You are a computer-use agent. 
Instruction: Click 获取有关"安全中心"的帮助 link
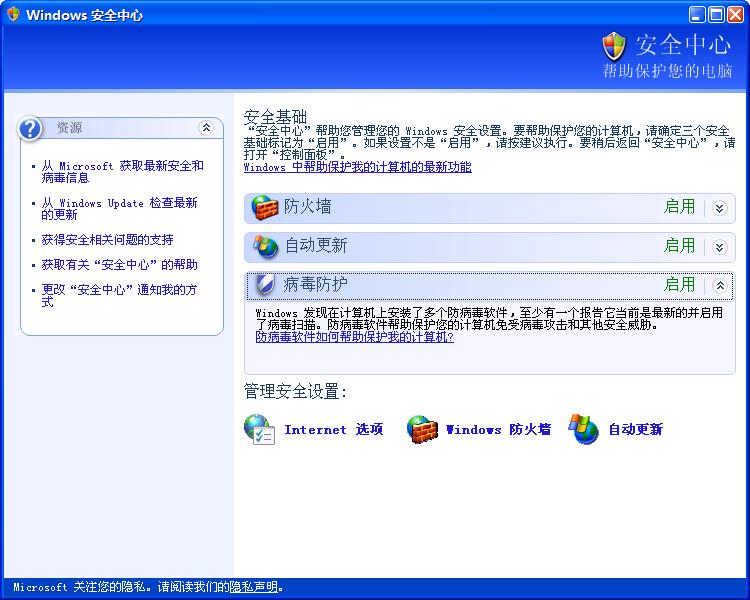tap(119, 265)
